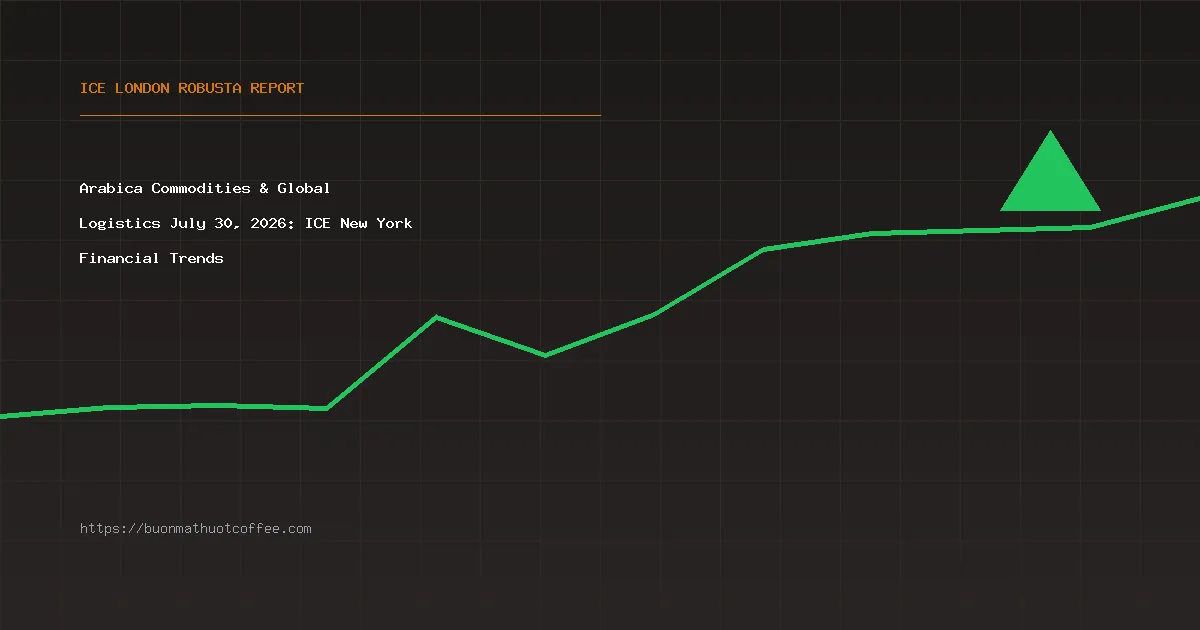Image resolution: width=1200 pixels, height=630 pixels.
Task: Click the green upward triangle icon
Action: click(1050, 172)
